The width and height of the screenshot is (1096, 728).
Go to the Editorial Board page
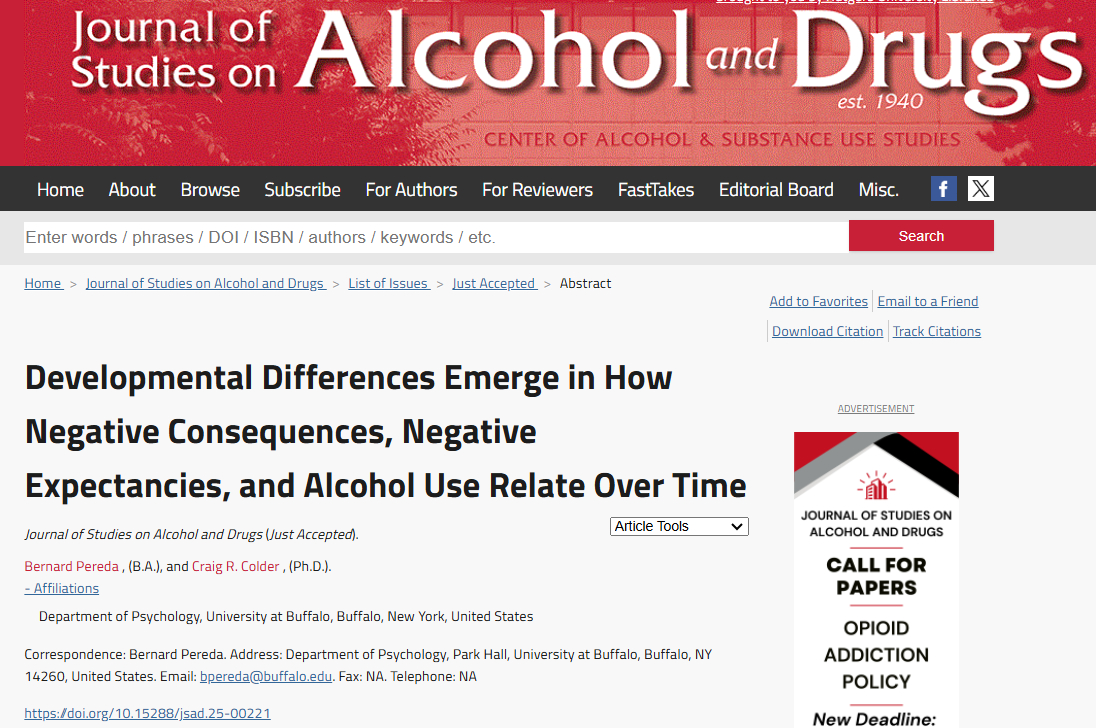776,190
